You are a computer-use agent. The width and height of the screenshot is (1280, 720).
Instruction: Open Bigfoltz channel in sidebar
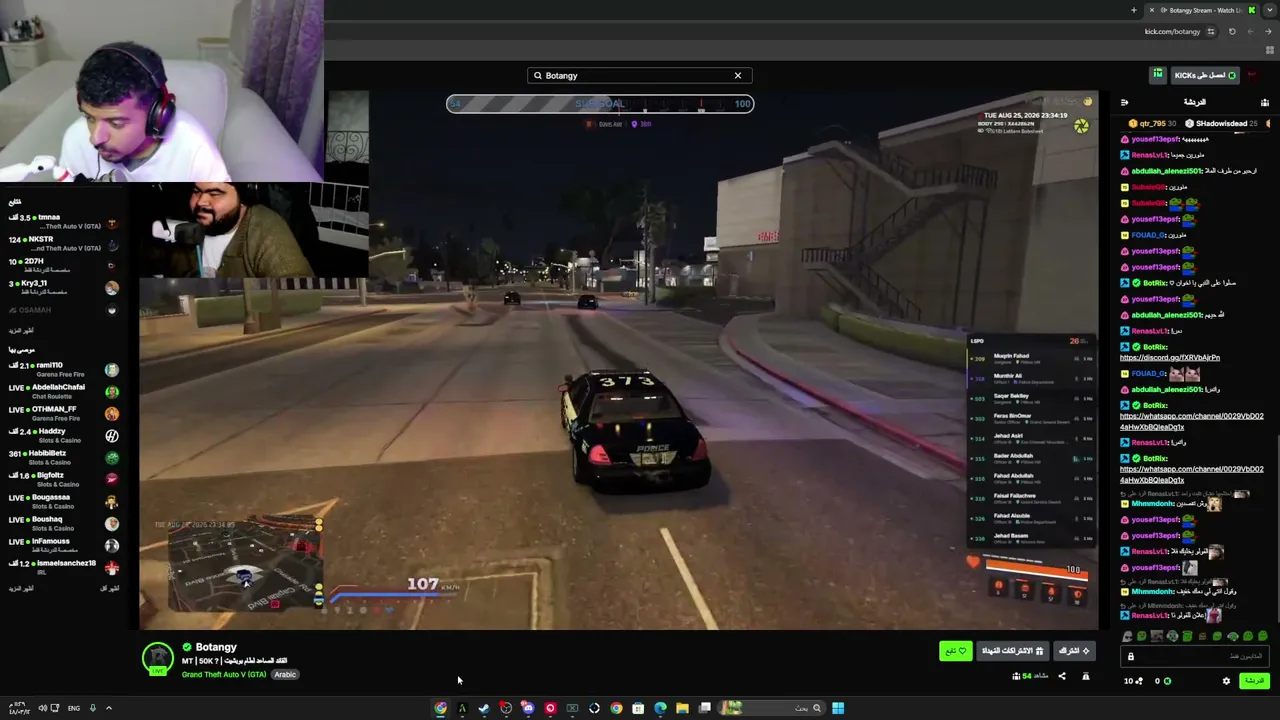[x=62, y=480]
